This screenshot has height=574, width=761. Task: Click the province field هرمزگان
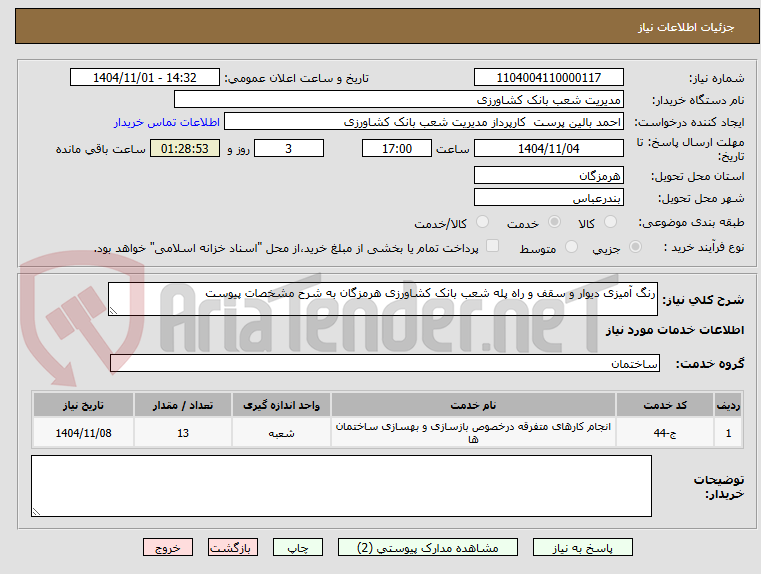click(x=549, y=175)
